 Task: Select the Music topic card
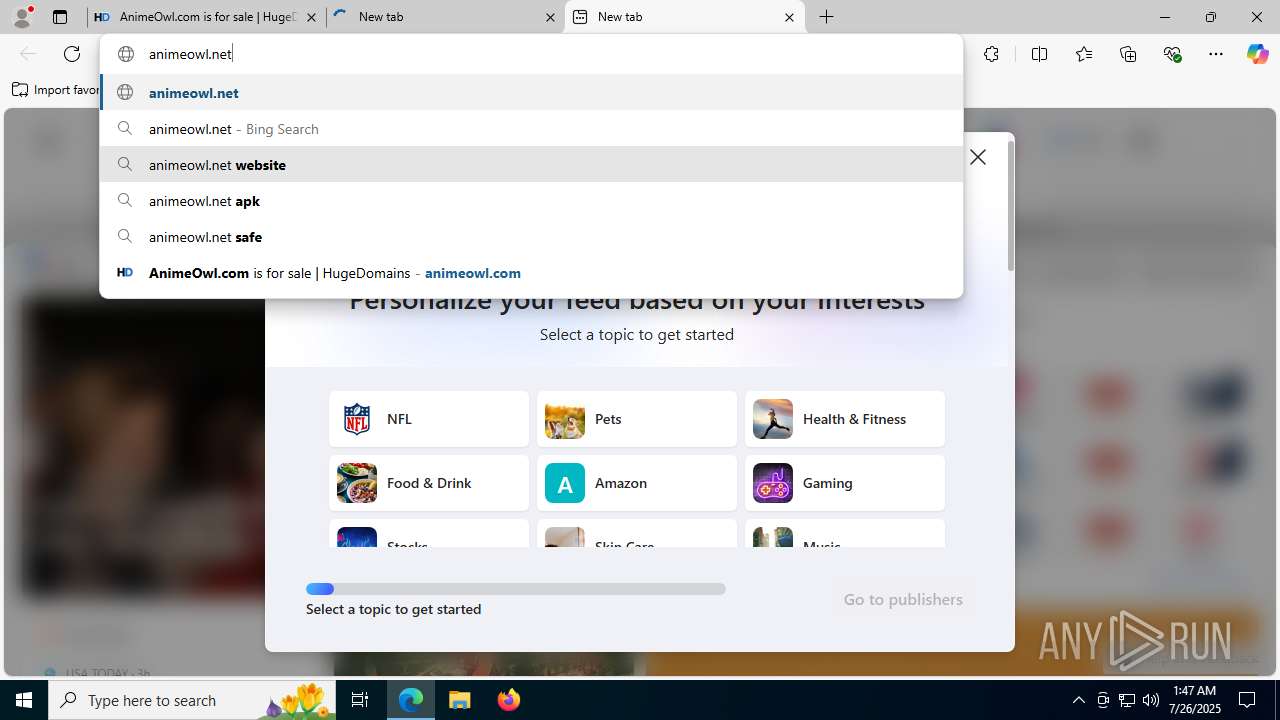[x=845, y=533]
